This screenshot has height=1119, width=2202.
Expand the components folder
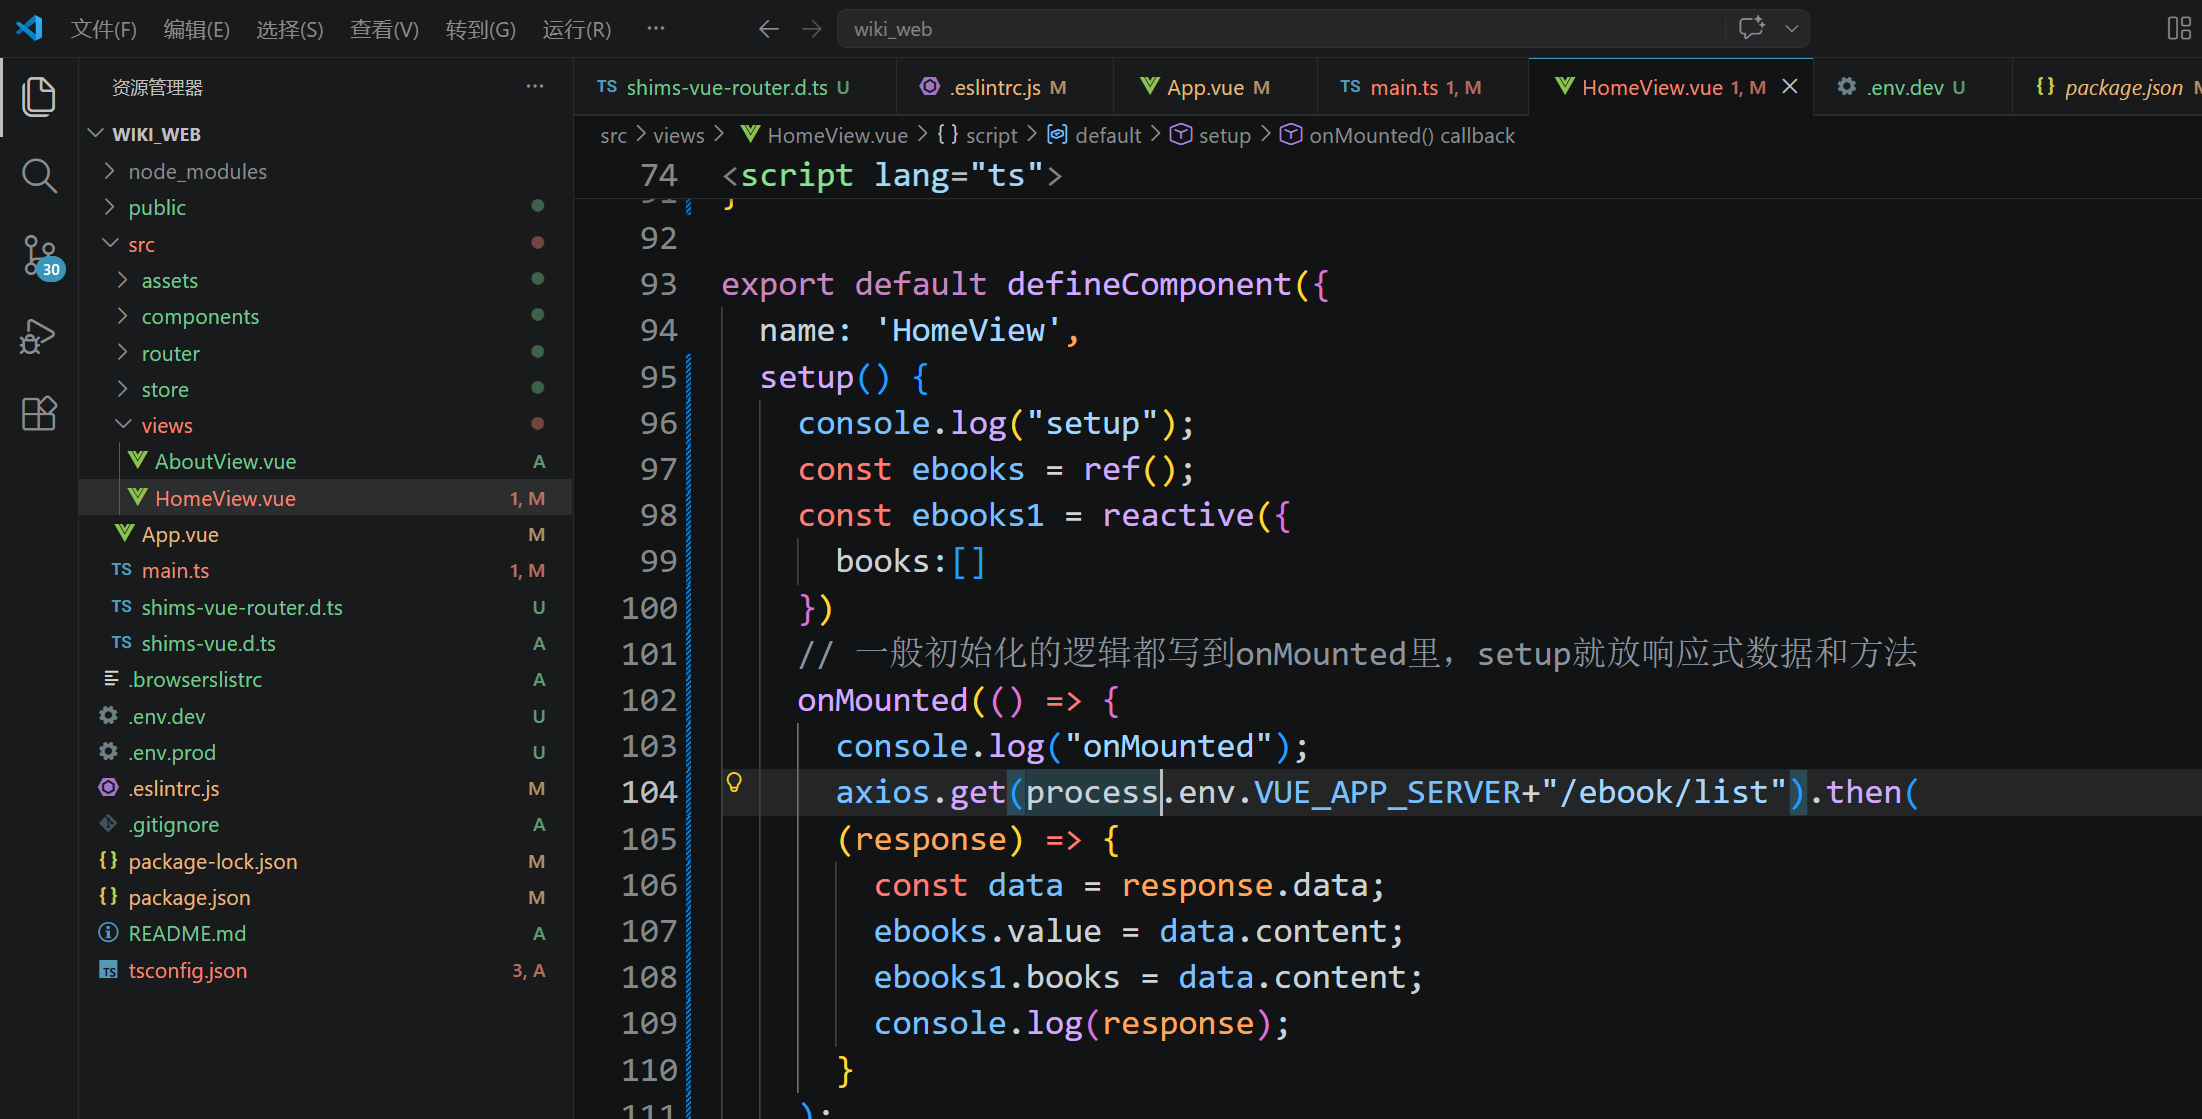click(325, 316)
